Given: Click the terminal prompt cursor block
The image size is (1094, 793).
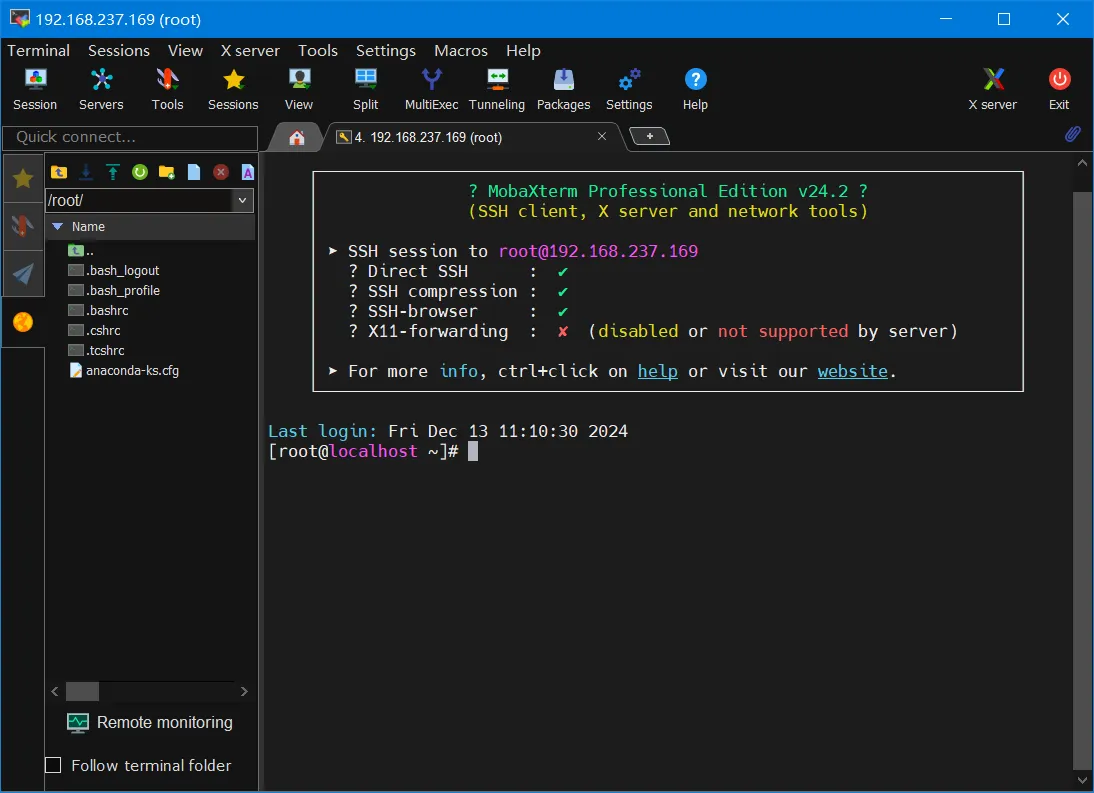Looking at the screenshot, I should (472, 451).
